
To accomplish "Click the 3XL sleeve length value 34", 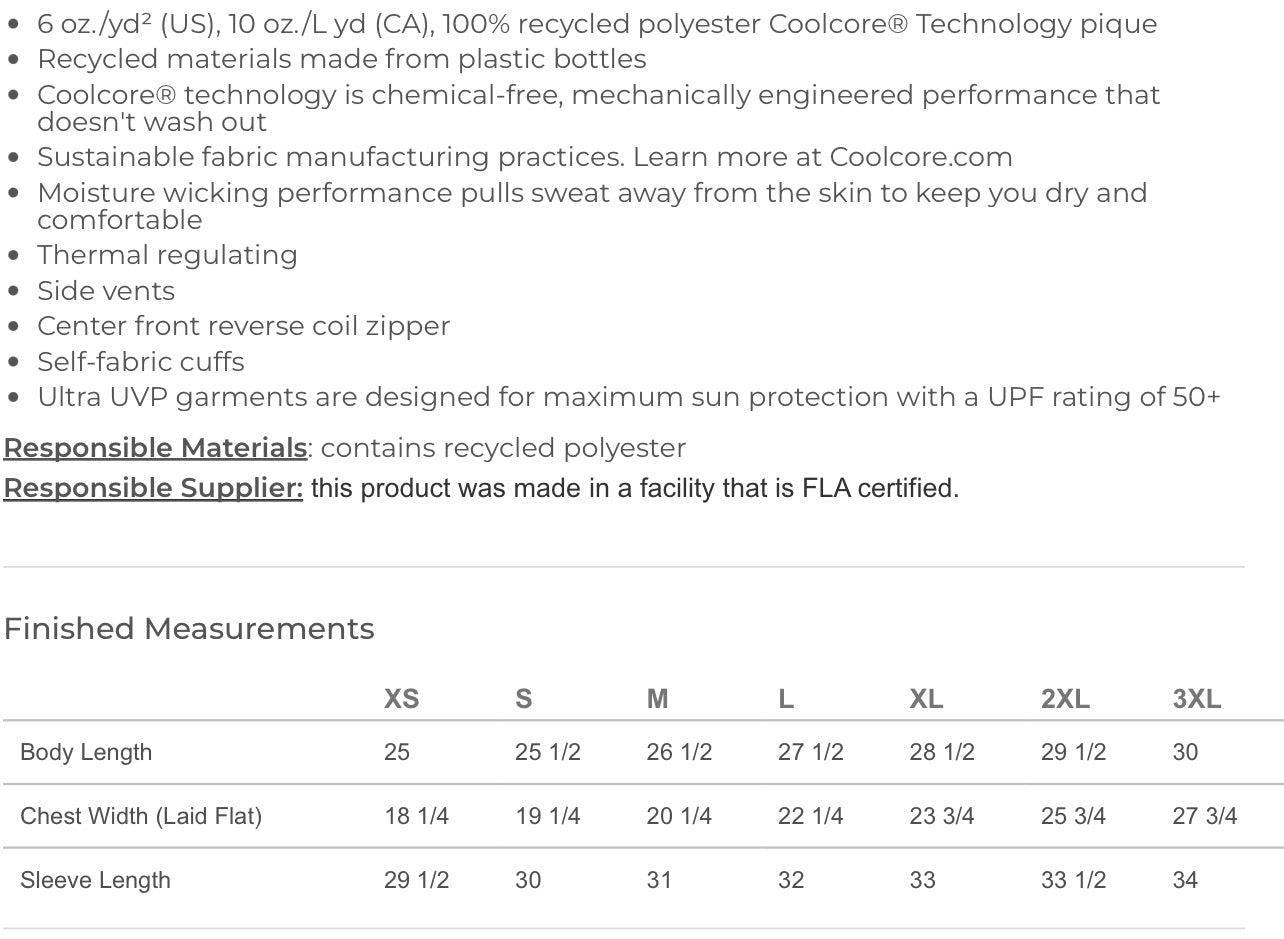I will click(1185, 880).
